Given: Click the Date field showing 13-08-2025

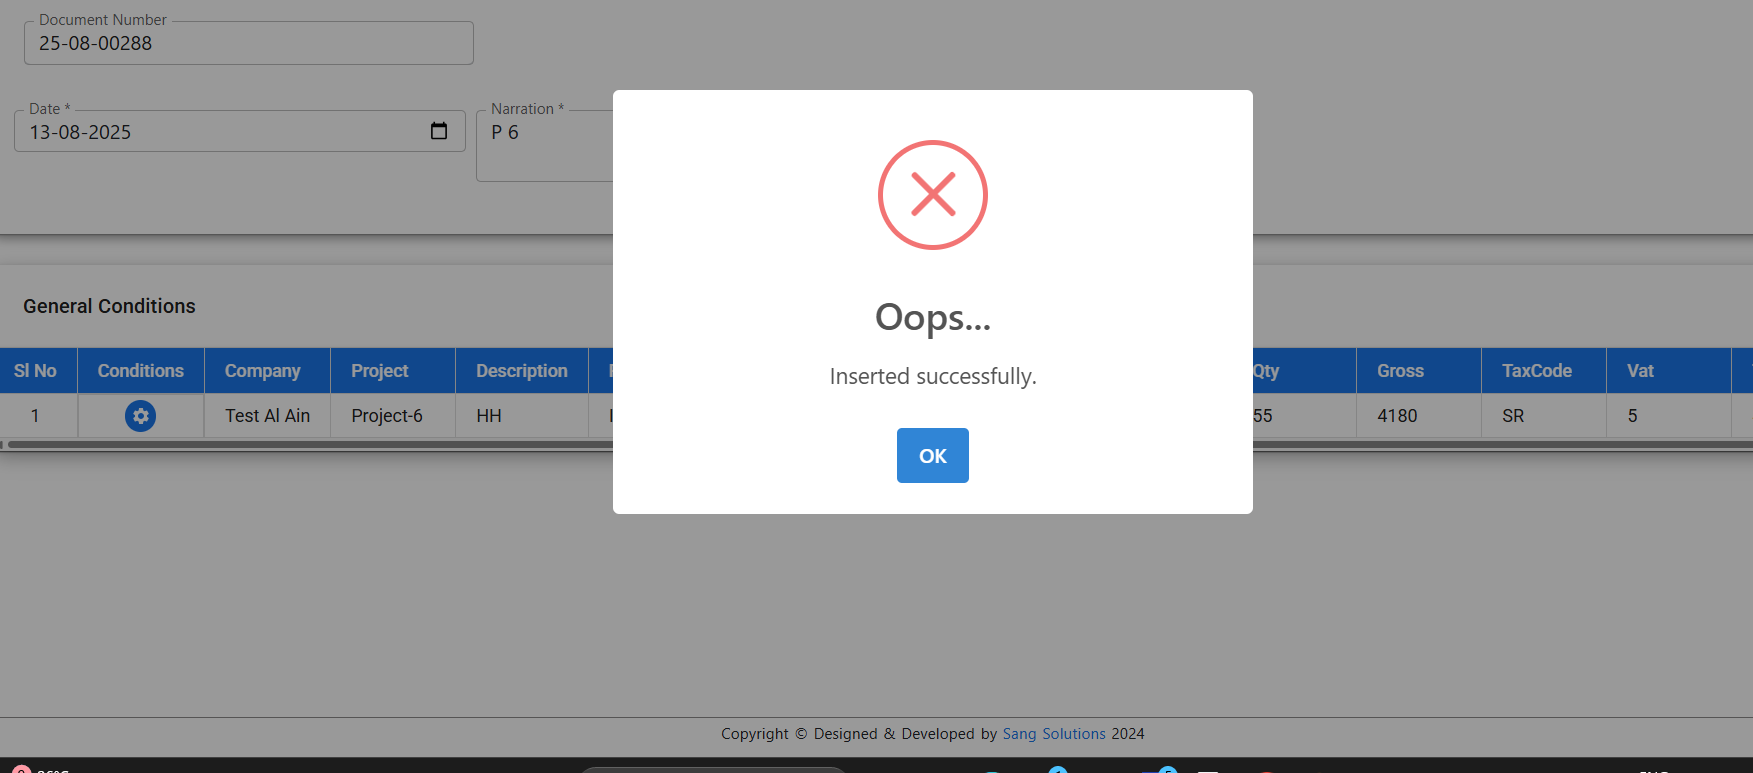Looking at the screenshot, I should (220, 132).
